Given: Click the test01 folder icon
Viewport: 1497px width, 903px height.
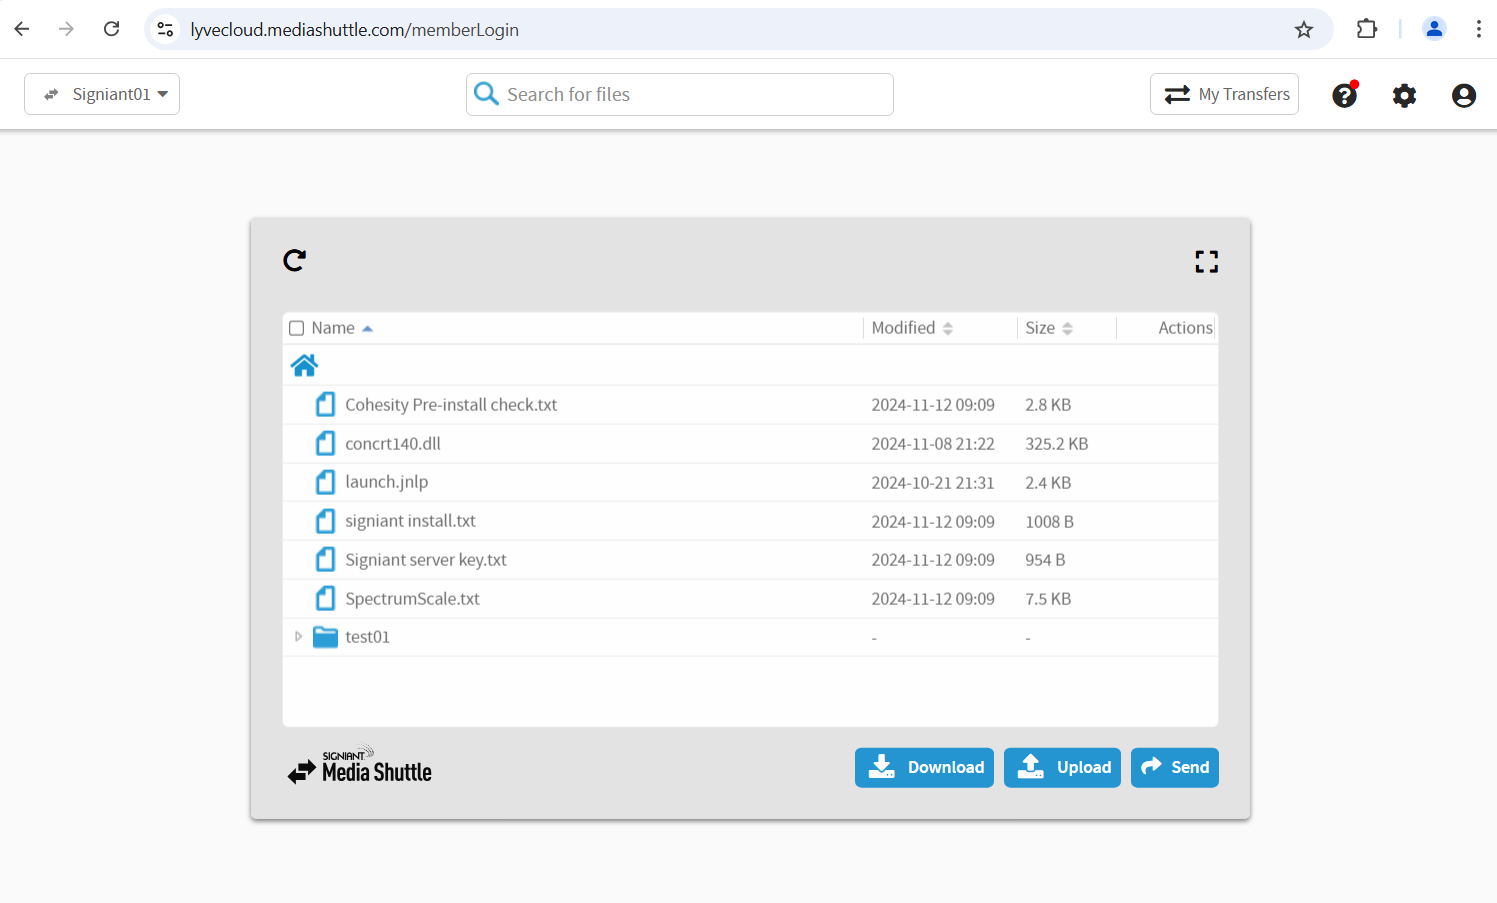Looking at the screenshot, I should click(325, 637).
